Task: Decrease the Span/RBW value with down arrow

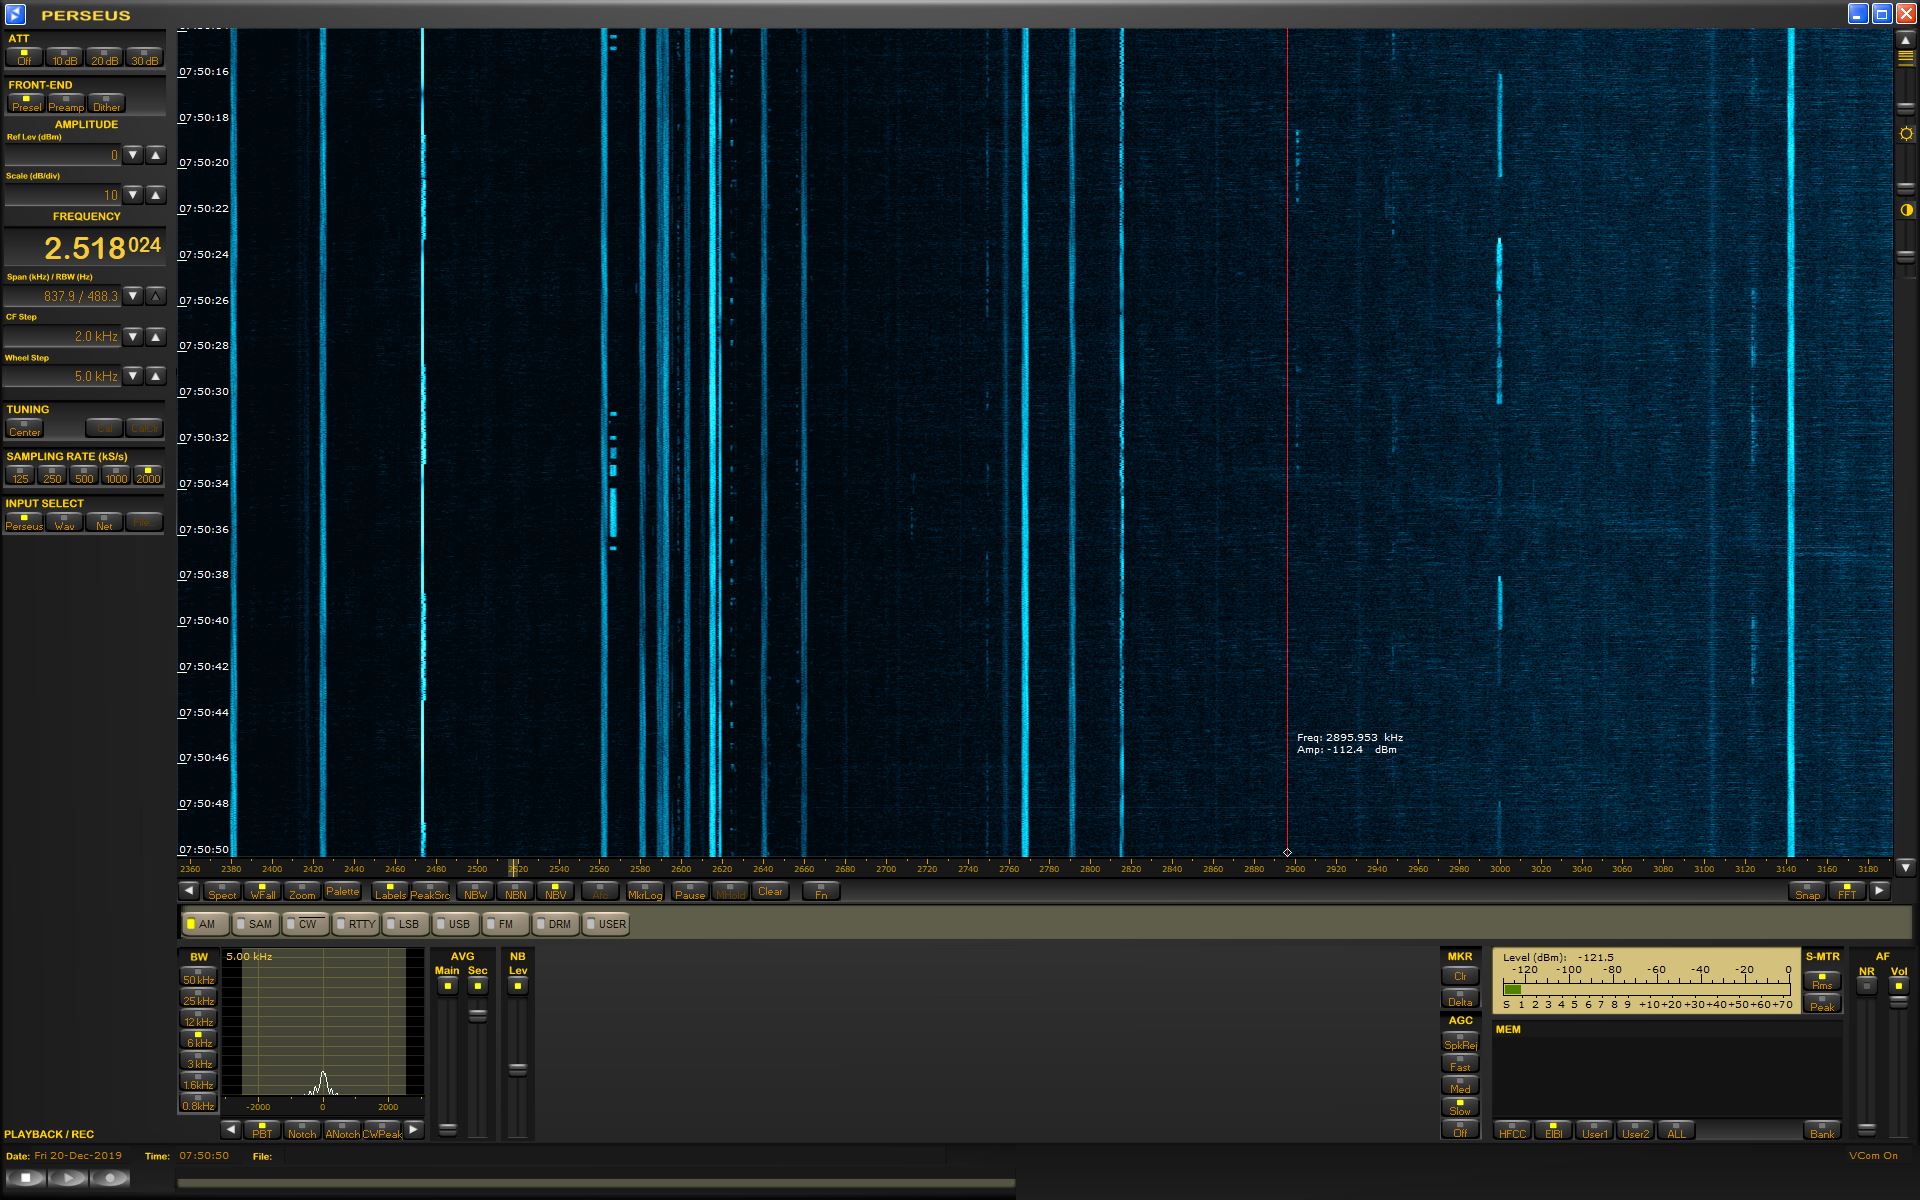Action: (133, 296)
